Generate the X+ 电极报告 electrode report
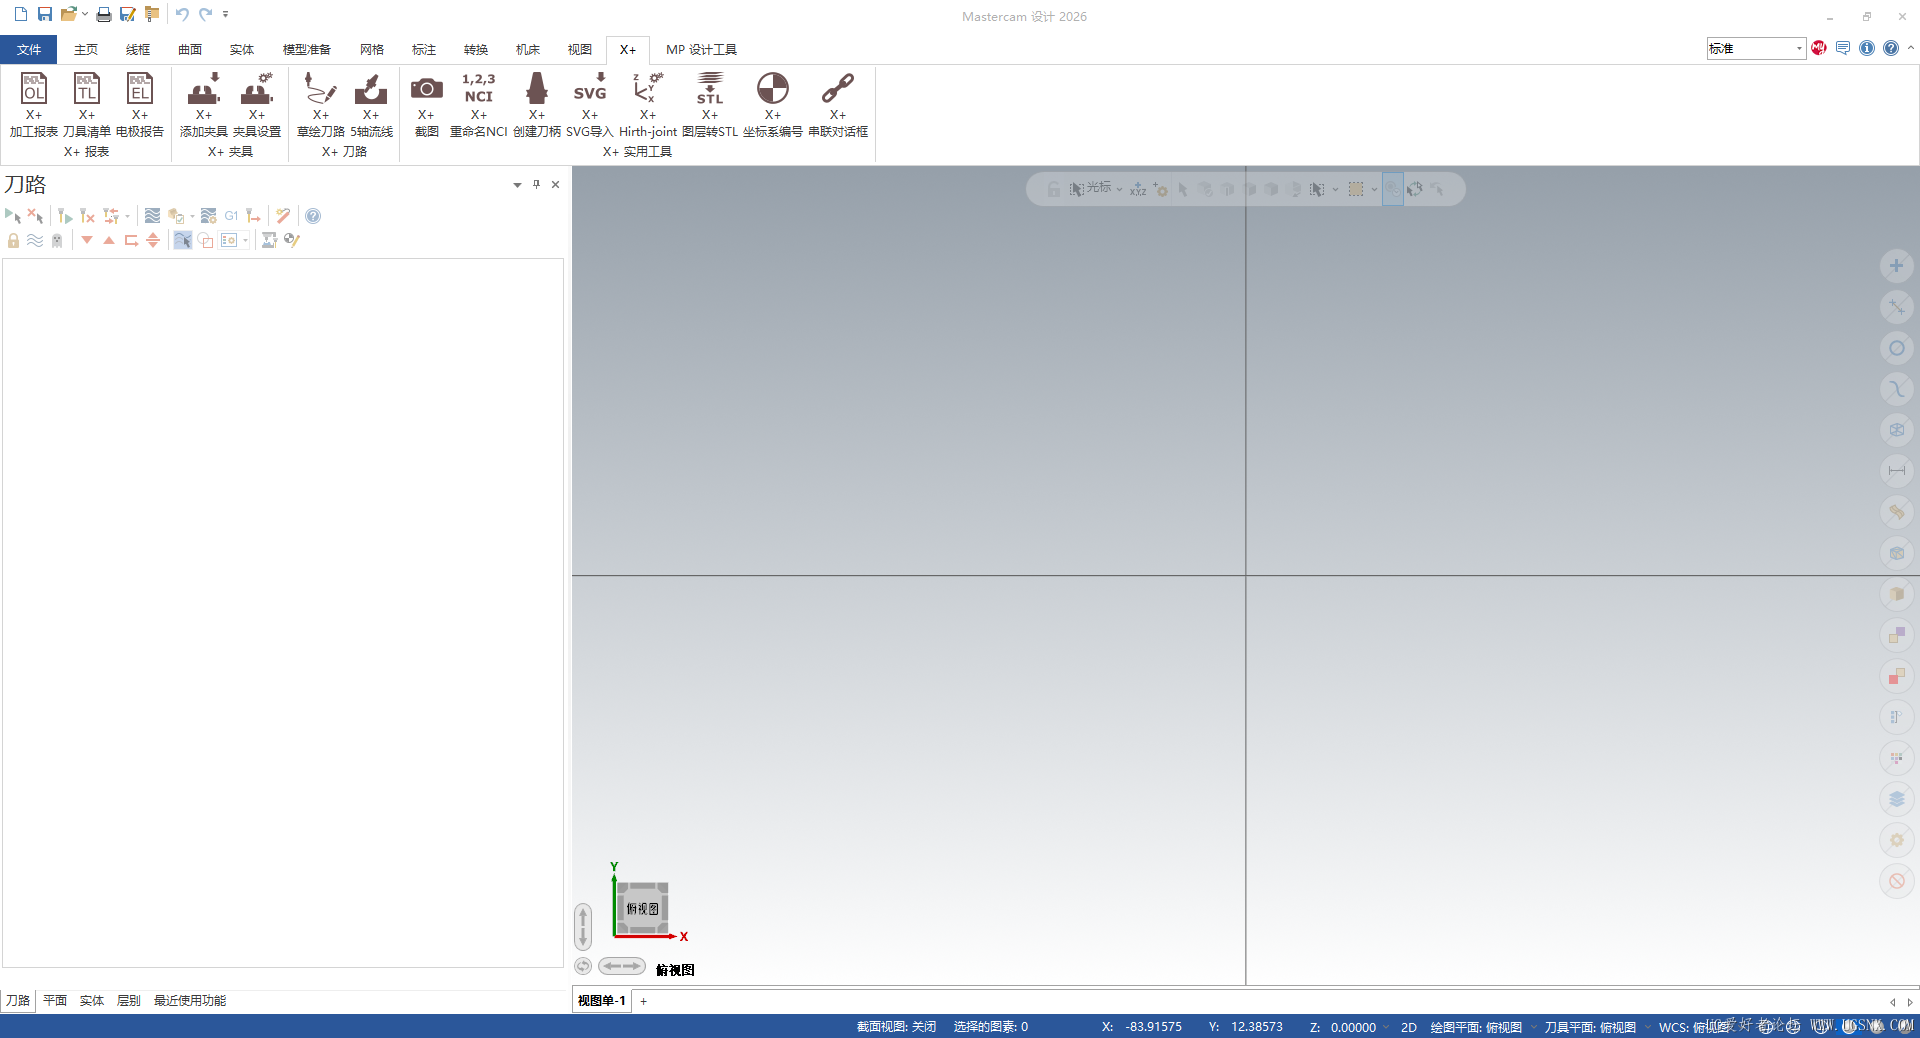 tap(140, 104)
